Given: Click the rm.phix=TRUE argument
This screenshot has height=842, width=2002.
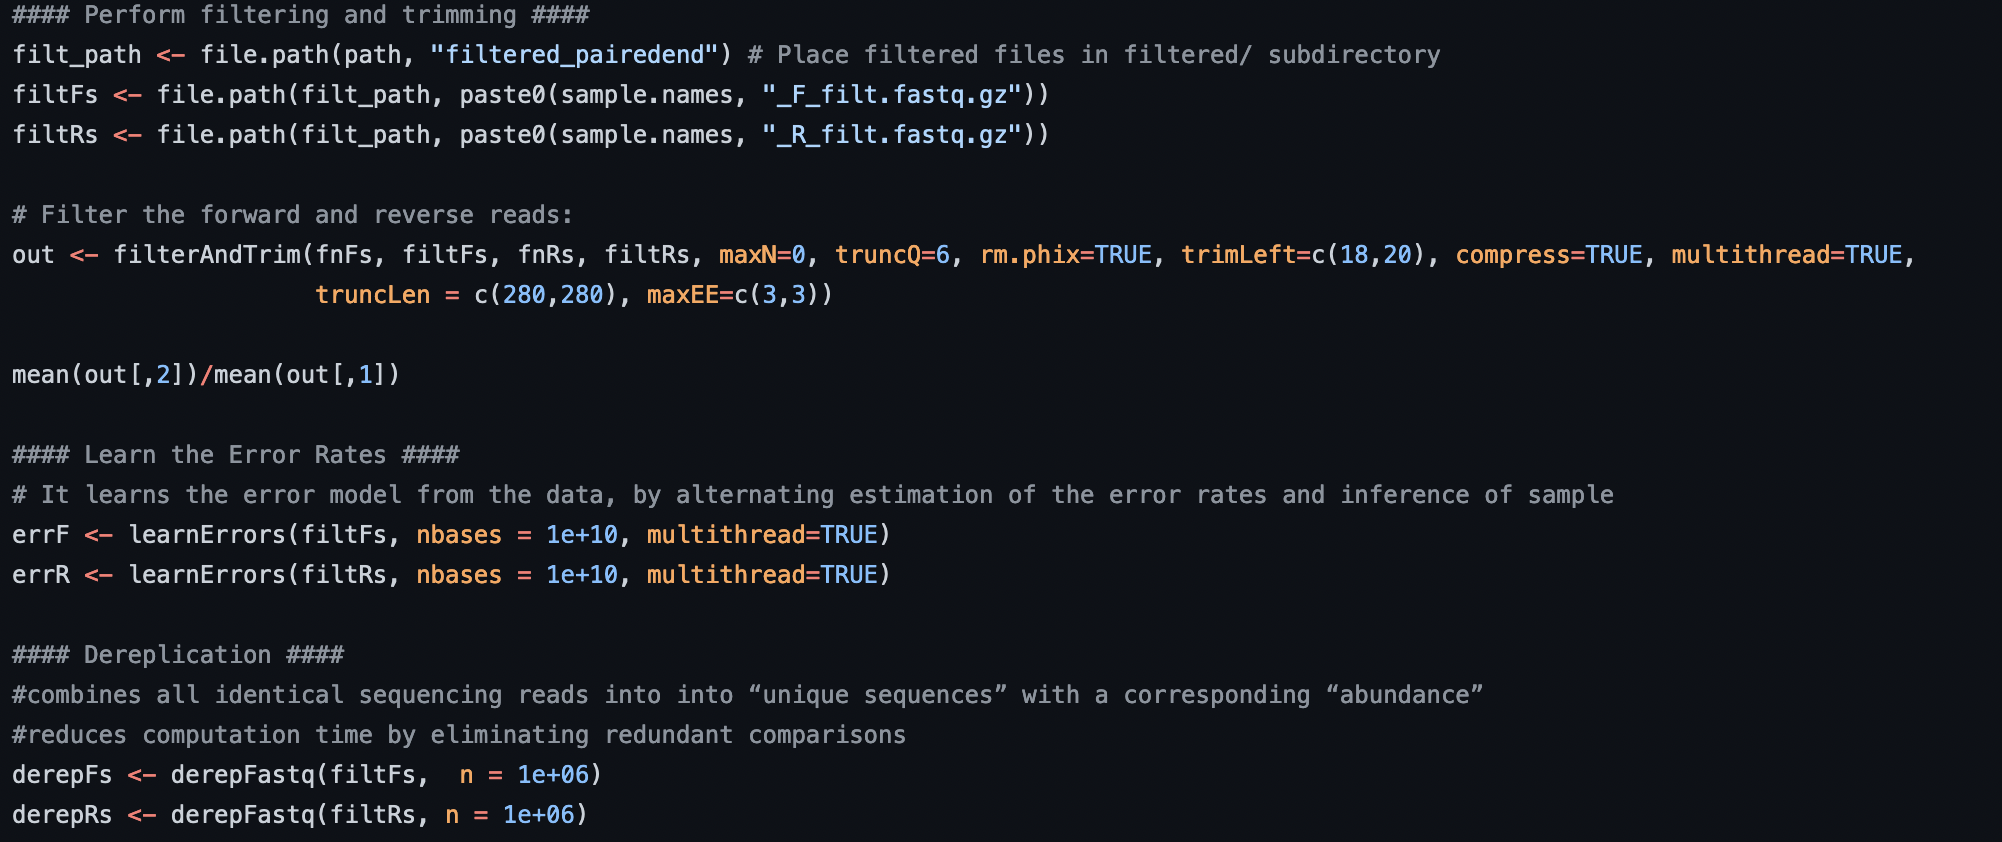Looking at the screenshot, I should 1066,255.
